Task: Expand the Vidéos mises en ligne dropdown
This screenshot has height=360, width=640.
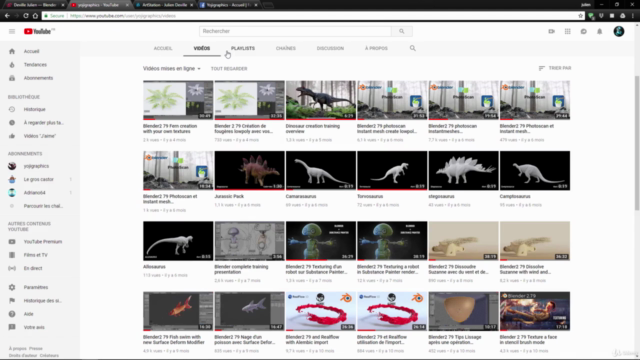Action: (x=171, y=69)
